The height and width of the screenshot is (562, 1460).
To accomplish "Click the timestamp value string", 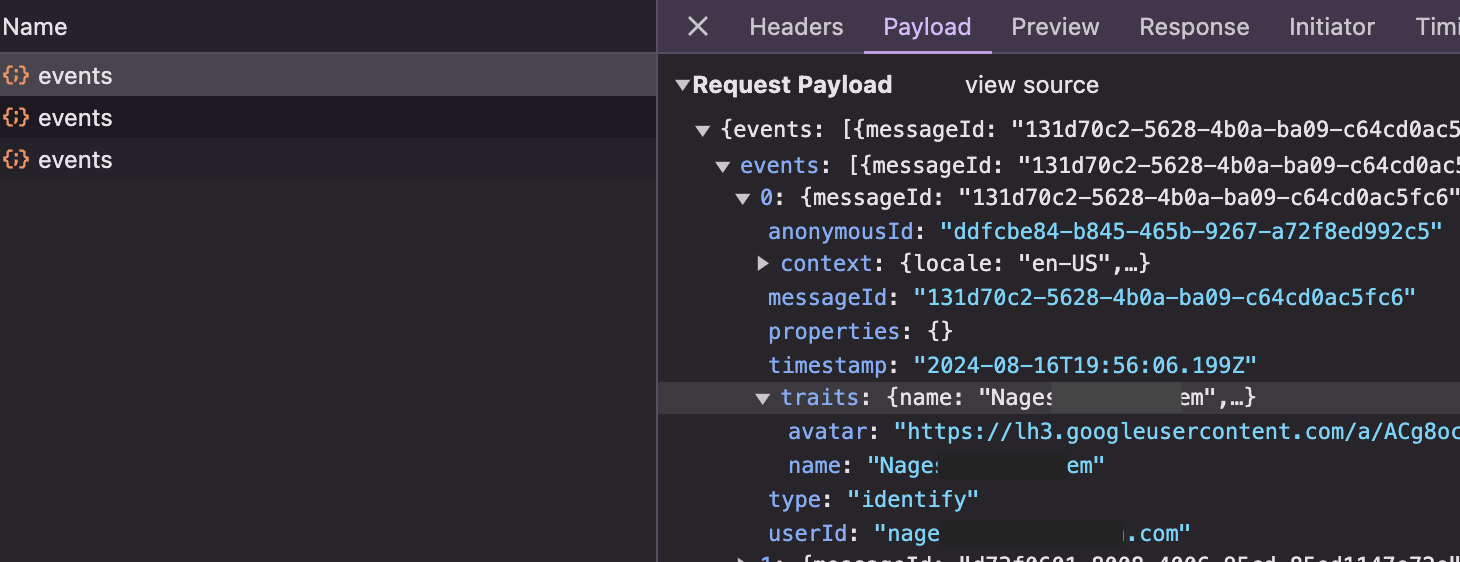I will (1085, 365).
